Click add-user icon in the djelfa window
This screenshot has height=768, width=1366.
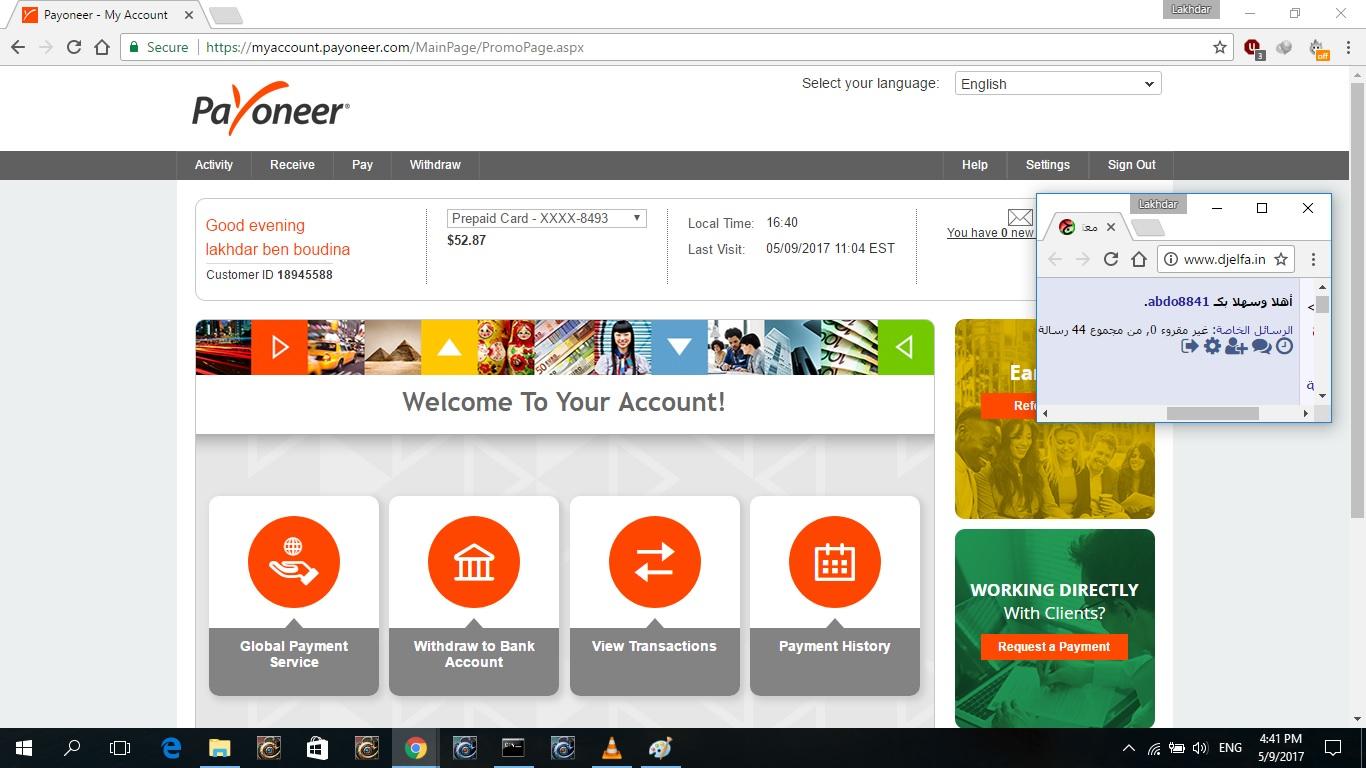click(x=1236, y=346)
